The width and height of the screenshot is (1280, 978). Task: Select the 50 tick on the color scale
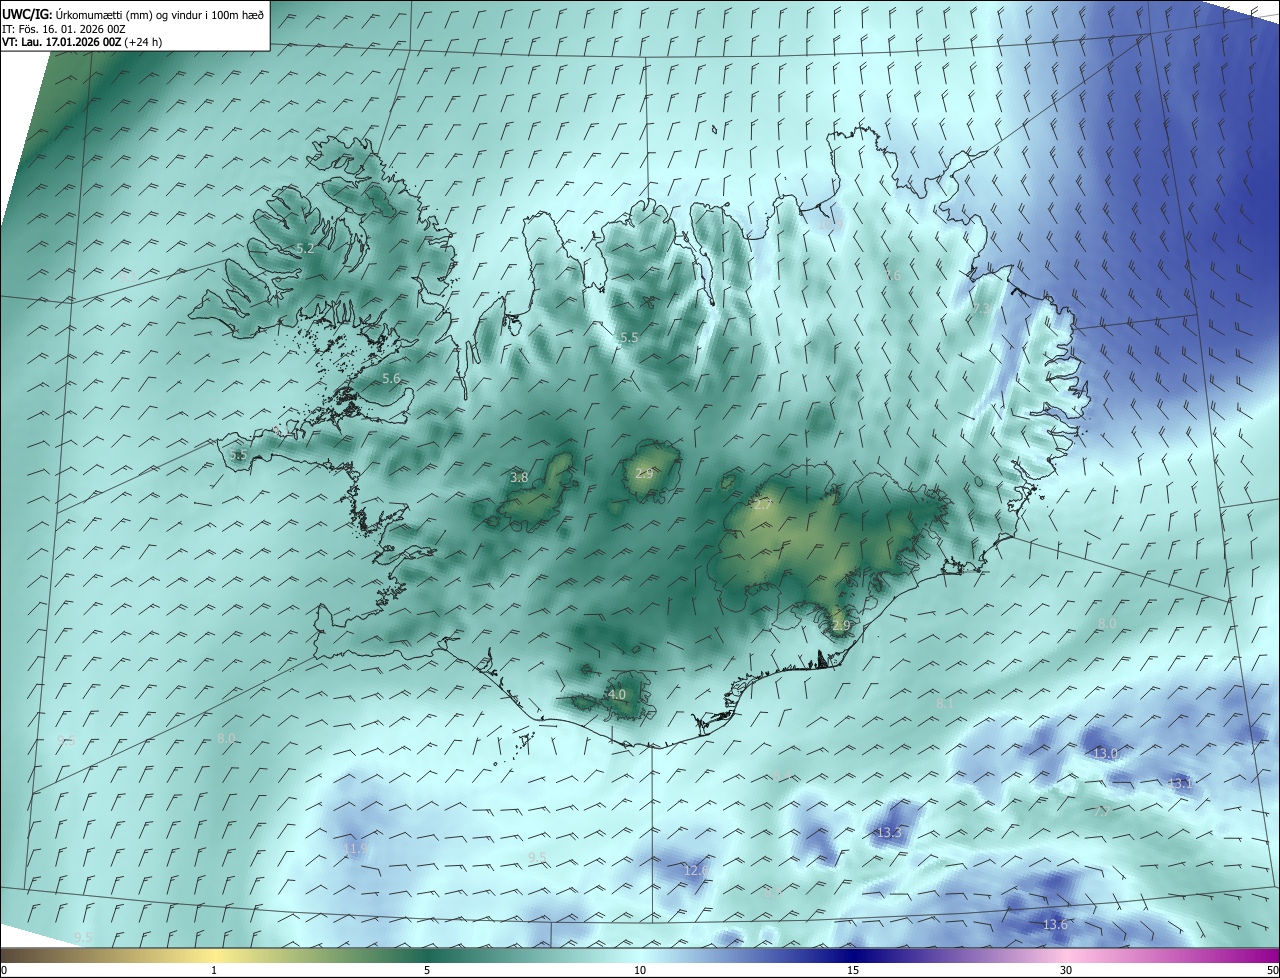coord(1271,970)
